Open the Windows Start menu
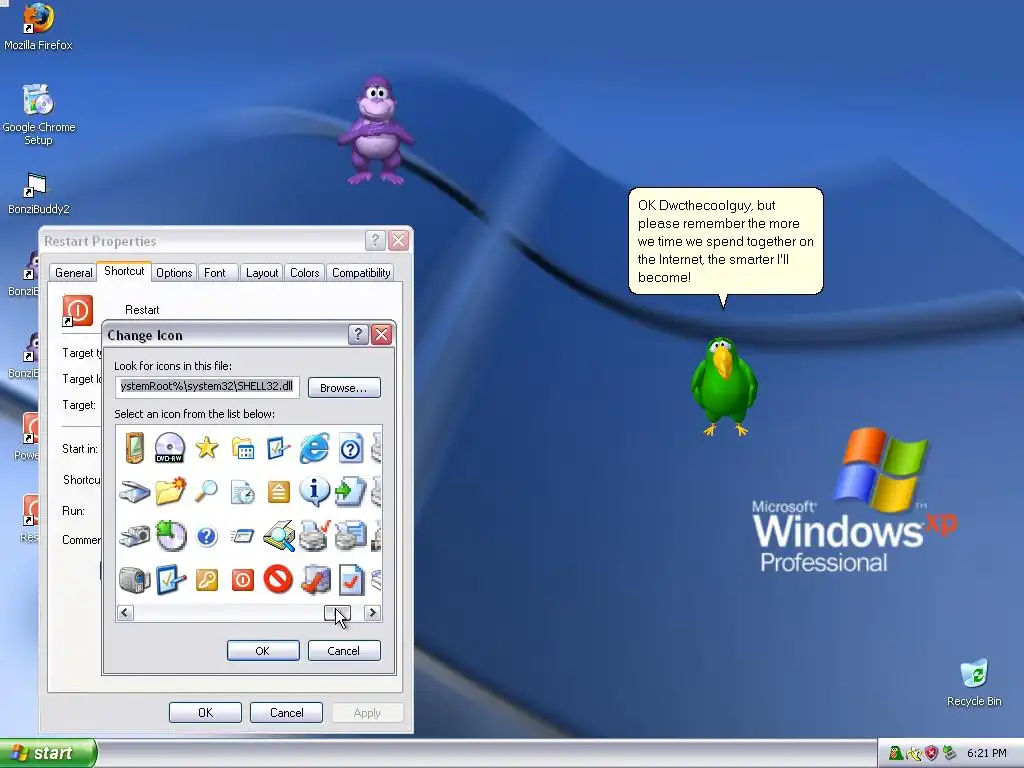The width and height of the screenshot is (1024, 768). point(48,753)
